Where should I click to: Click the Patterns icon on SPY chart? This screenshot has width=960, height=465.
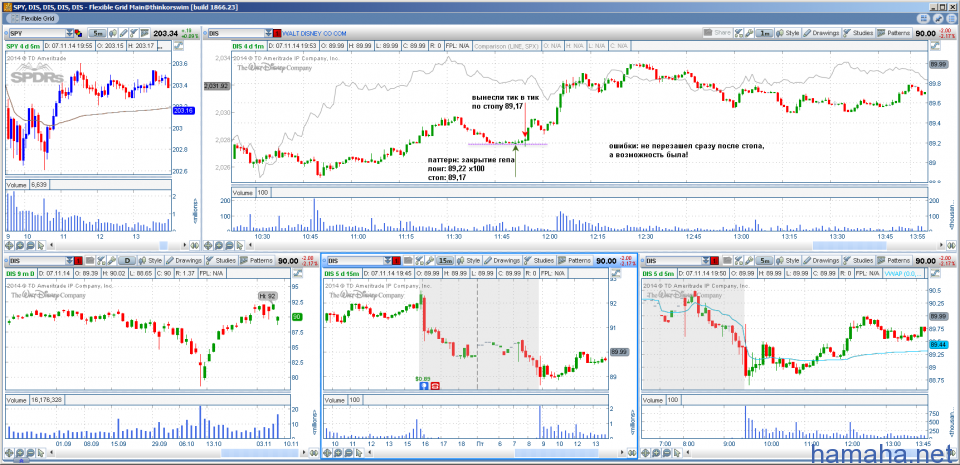[x=144, y=33]
